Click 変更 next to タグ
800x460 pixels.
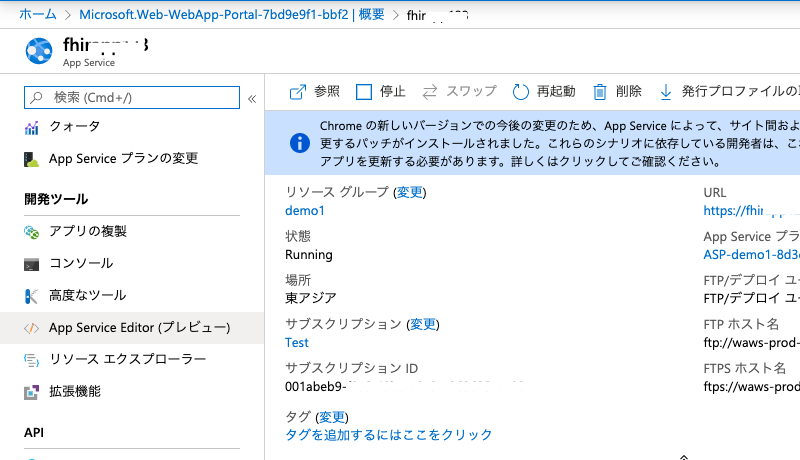click(332, 417)
